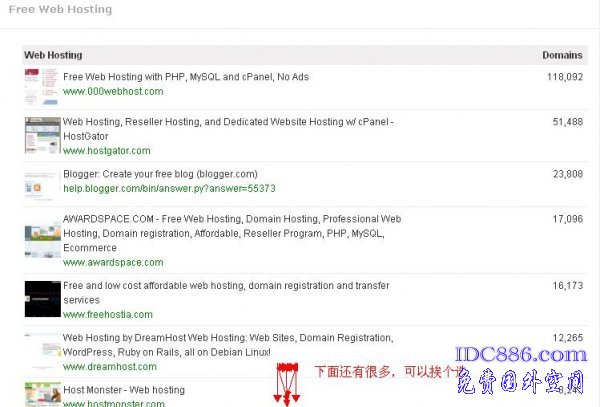The width and height of the screenshot is (600, 407).
Task: Open the DreamHost site thumbnail
Action: [x=42, y=351]
